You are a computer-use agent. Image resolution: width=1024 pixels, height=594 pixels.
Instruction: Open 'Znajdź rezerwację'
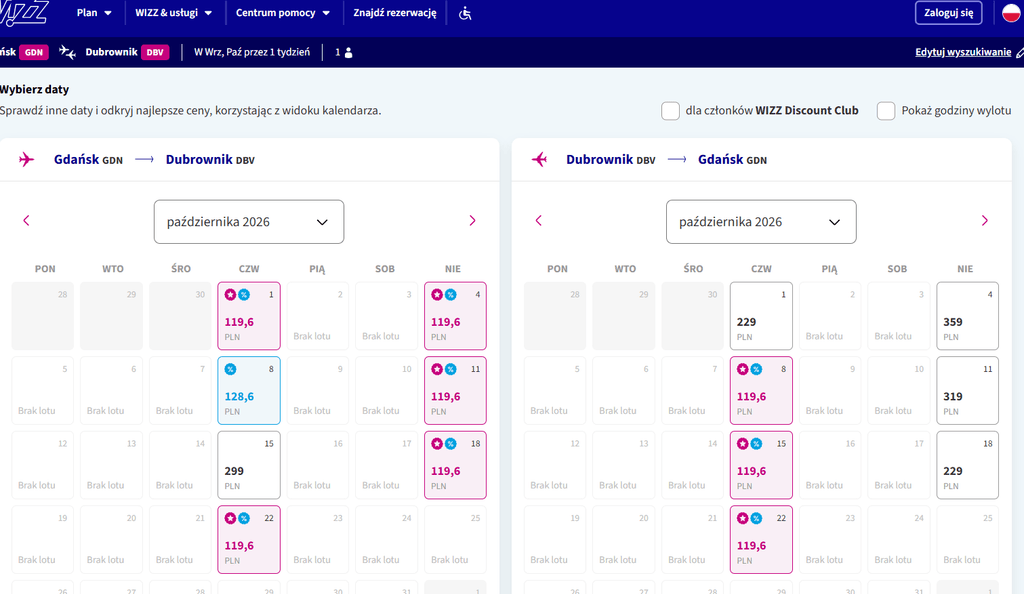point(394,13)
